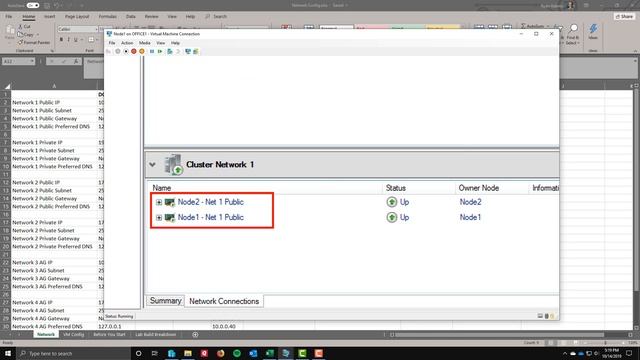Apply the pink Bad cell style swatch
The height and width of the screenshot is (360, 640).
tap(372, 27)
